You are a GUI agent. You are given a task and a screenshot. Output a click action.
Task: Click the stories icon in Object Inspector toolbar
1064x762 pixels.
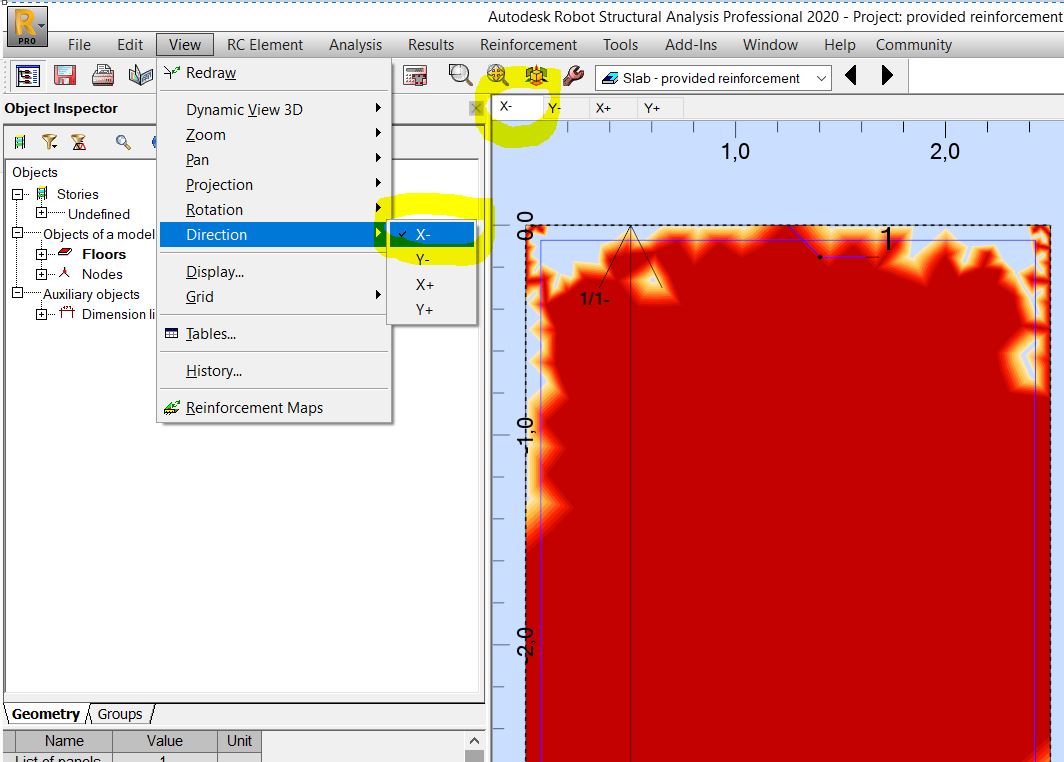click(20, 142)
